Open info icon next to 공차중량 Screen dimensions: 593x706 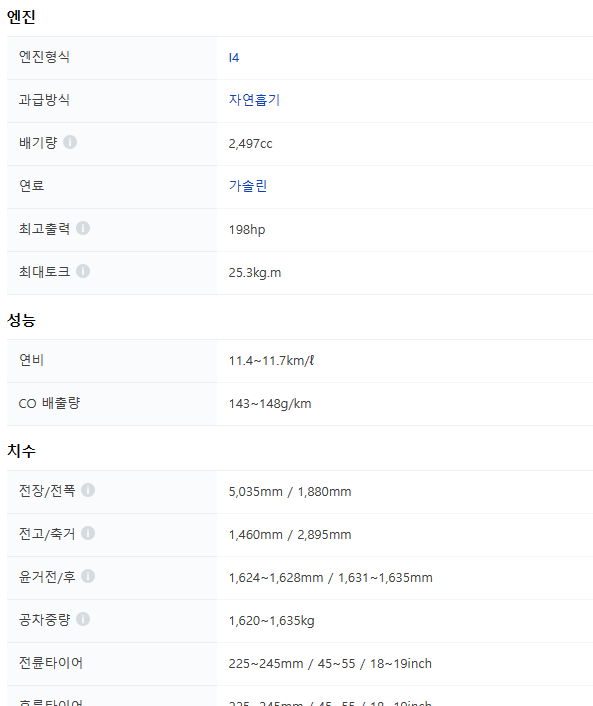click(x=83, y=619)
